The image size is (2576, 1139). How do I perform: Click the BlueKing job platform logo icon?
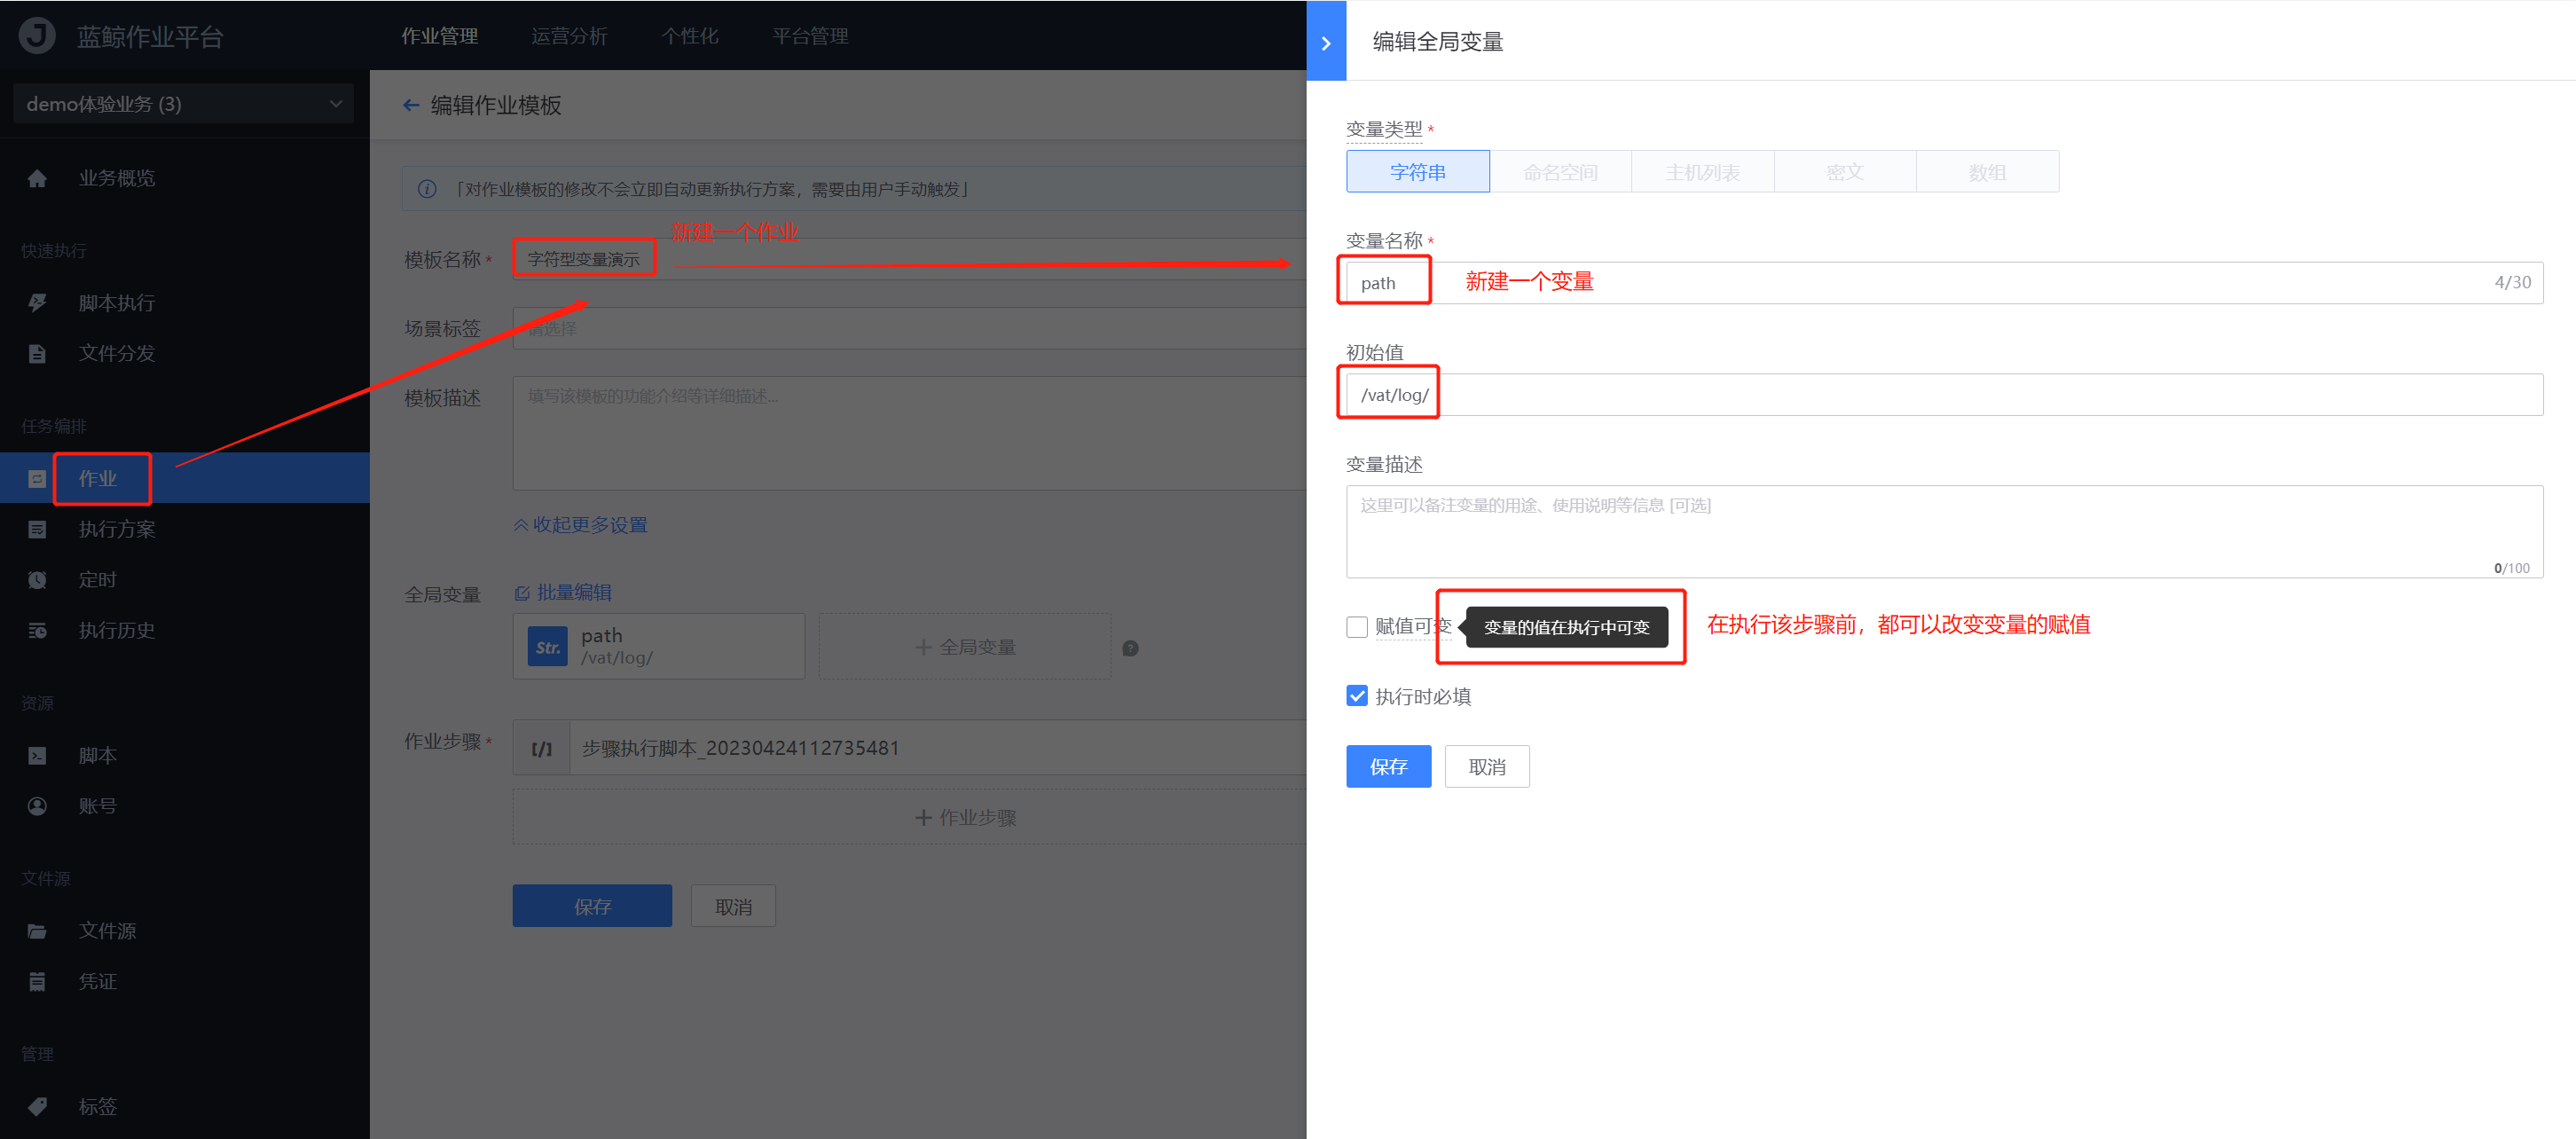click(38, 35)
